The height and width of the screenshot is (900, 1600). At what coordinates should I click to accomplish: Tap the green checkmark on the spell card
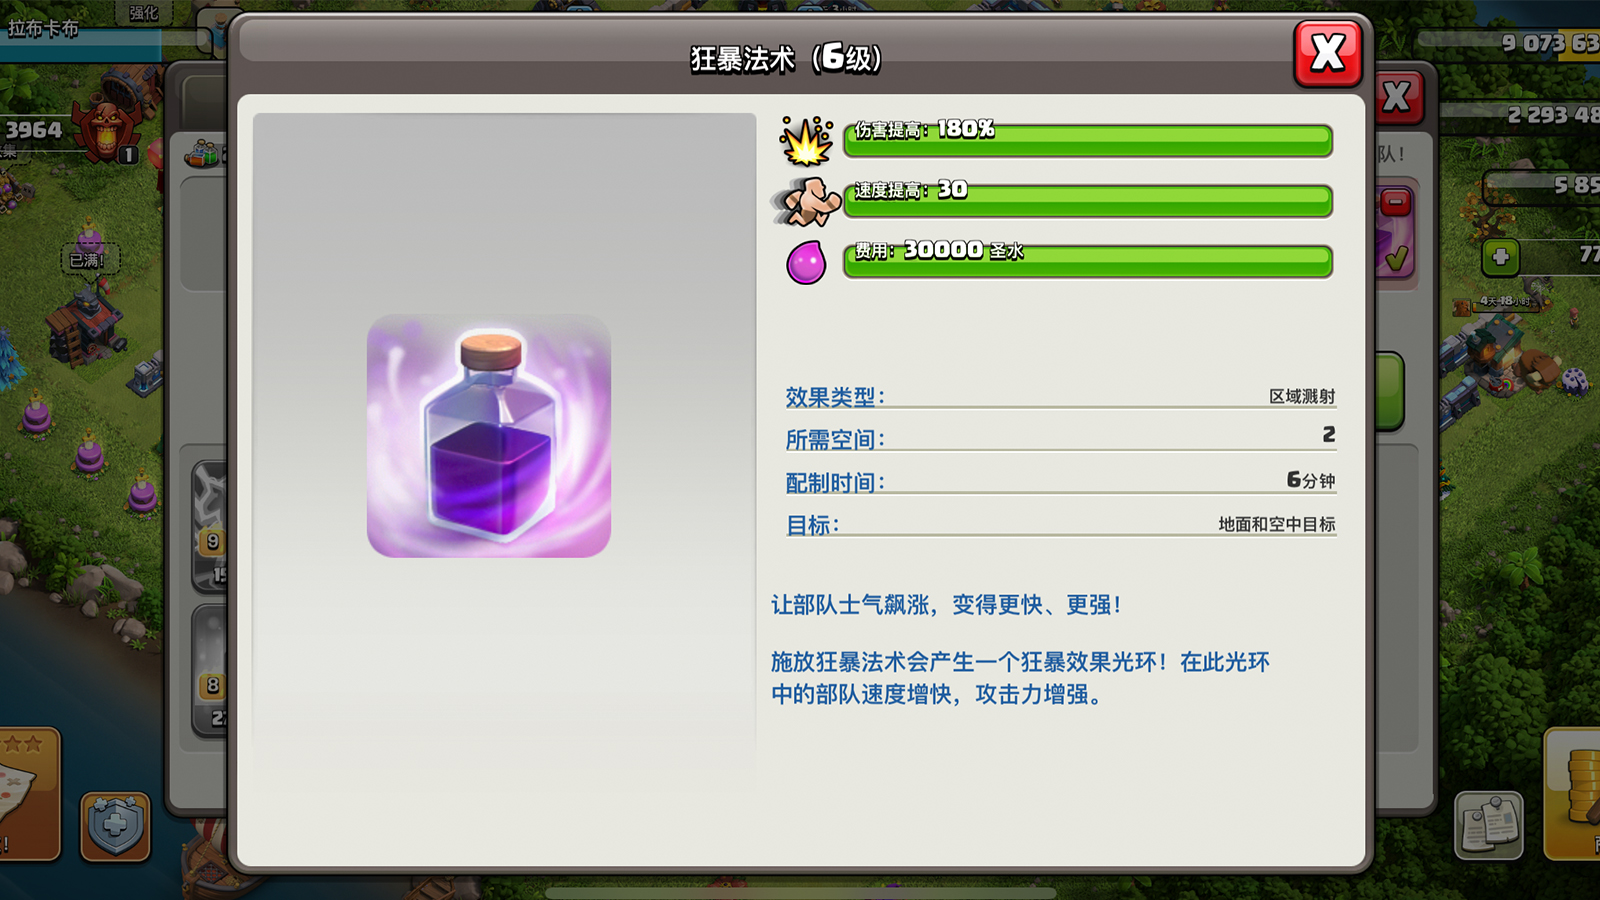pyautogui.click(x=1398, y=259)
